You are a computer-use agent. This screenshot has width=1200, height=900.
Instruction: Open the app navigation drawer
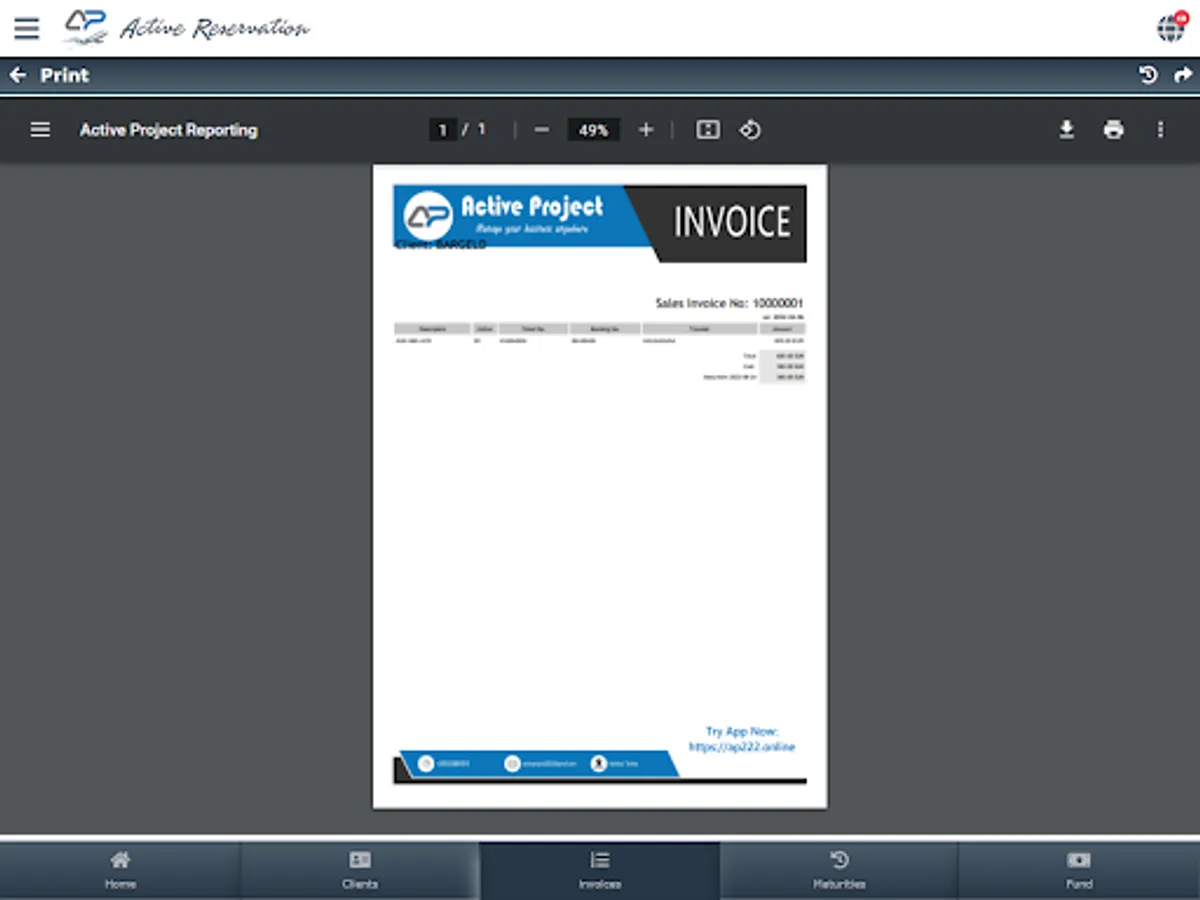point(26,28)
